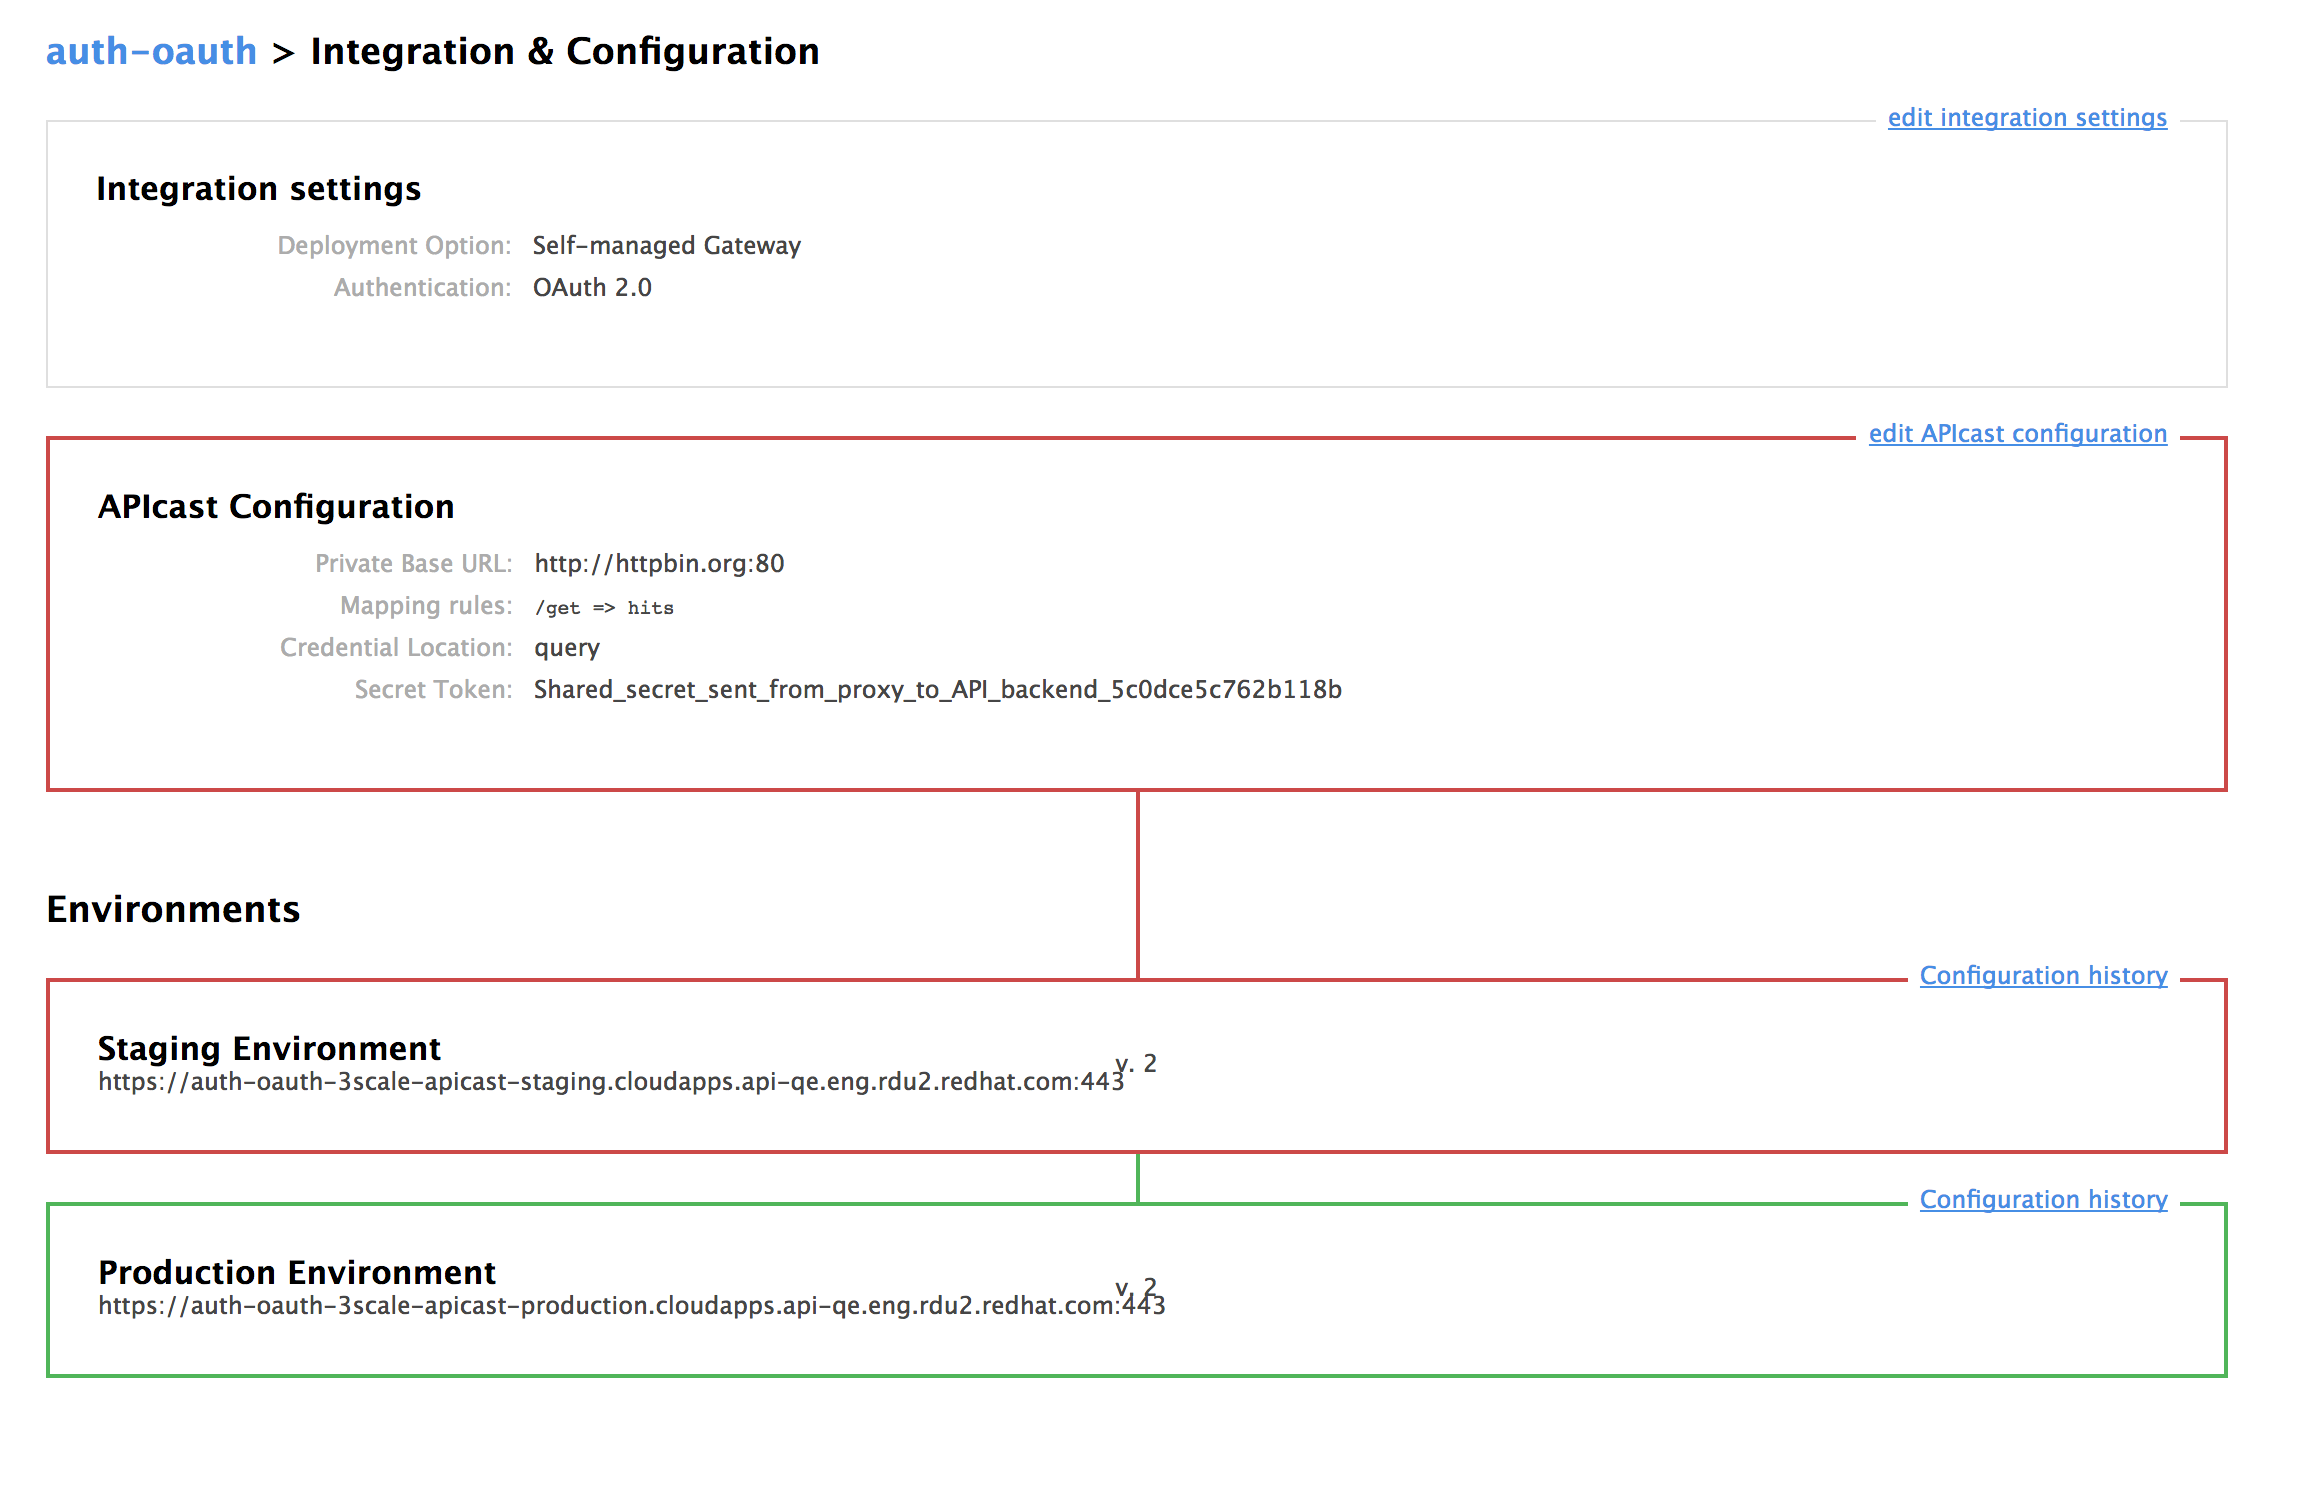
Task: Click the Production Environment heading
Action: 297,1272
